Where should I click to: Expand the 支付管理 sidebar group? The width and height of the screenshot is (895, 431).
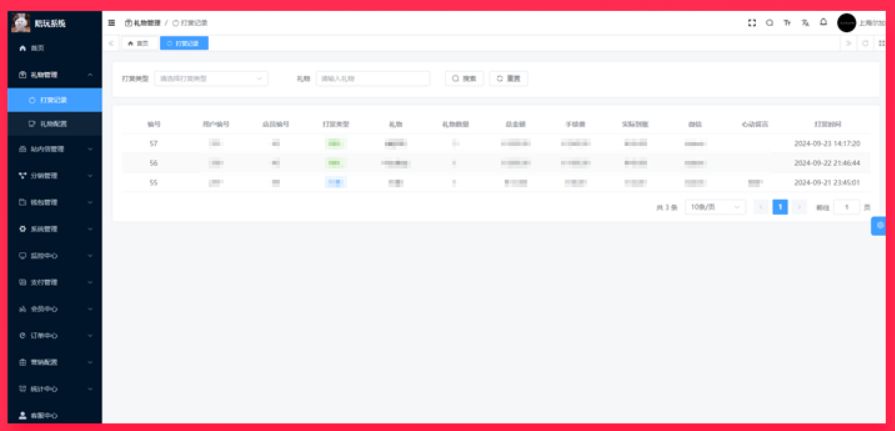click(x=55, y=282)
